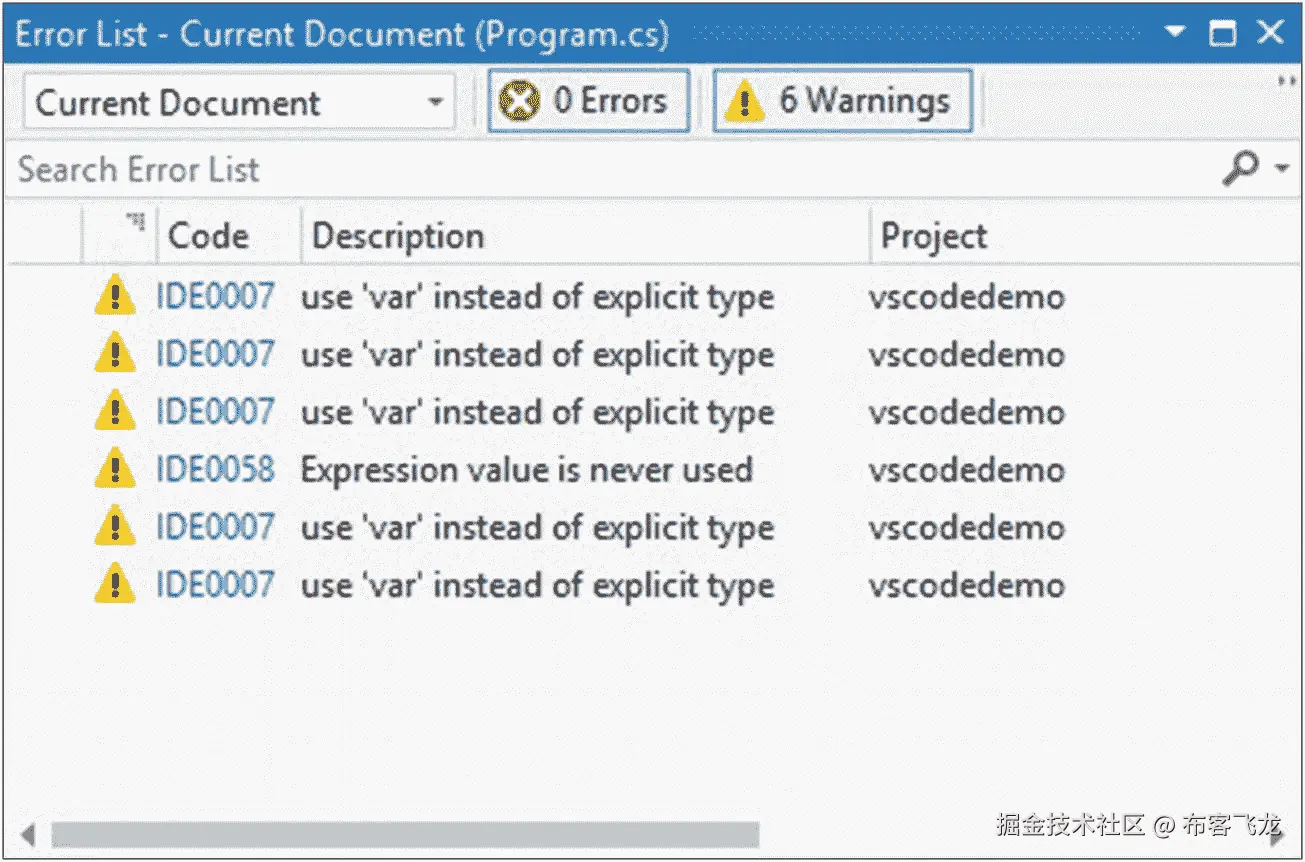The image size is (1305, 862).
Task: Sort by the Project column header
Action: 933,236
